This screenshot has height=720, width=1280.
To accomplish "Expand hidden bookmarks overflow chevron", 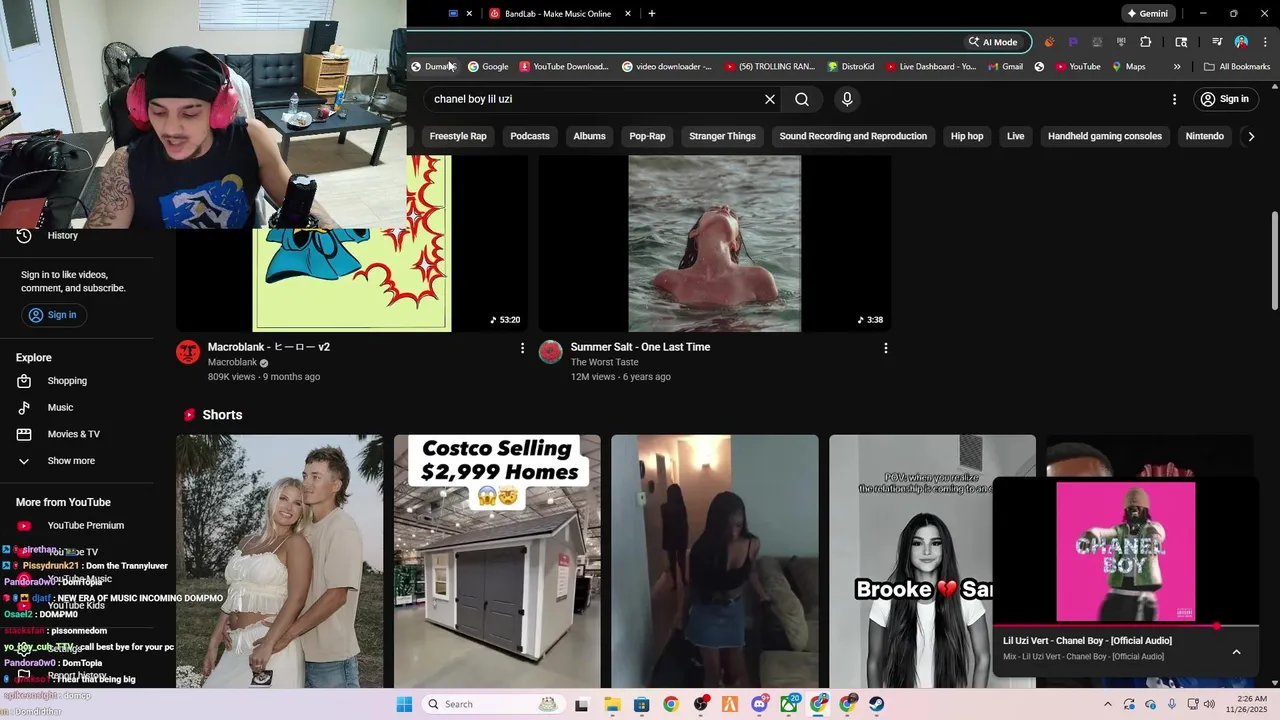I will [x=1177, y=67].
